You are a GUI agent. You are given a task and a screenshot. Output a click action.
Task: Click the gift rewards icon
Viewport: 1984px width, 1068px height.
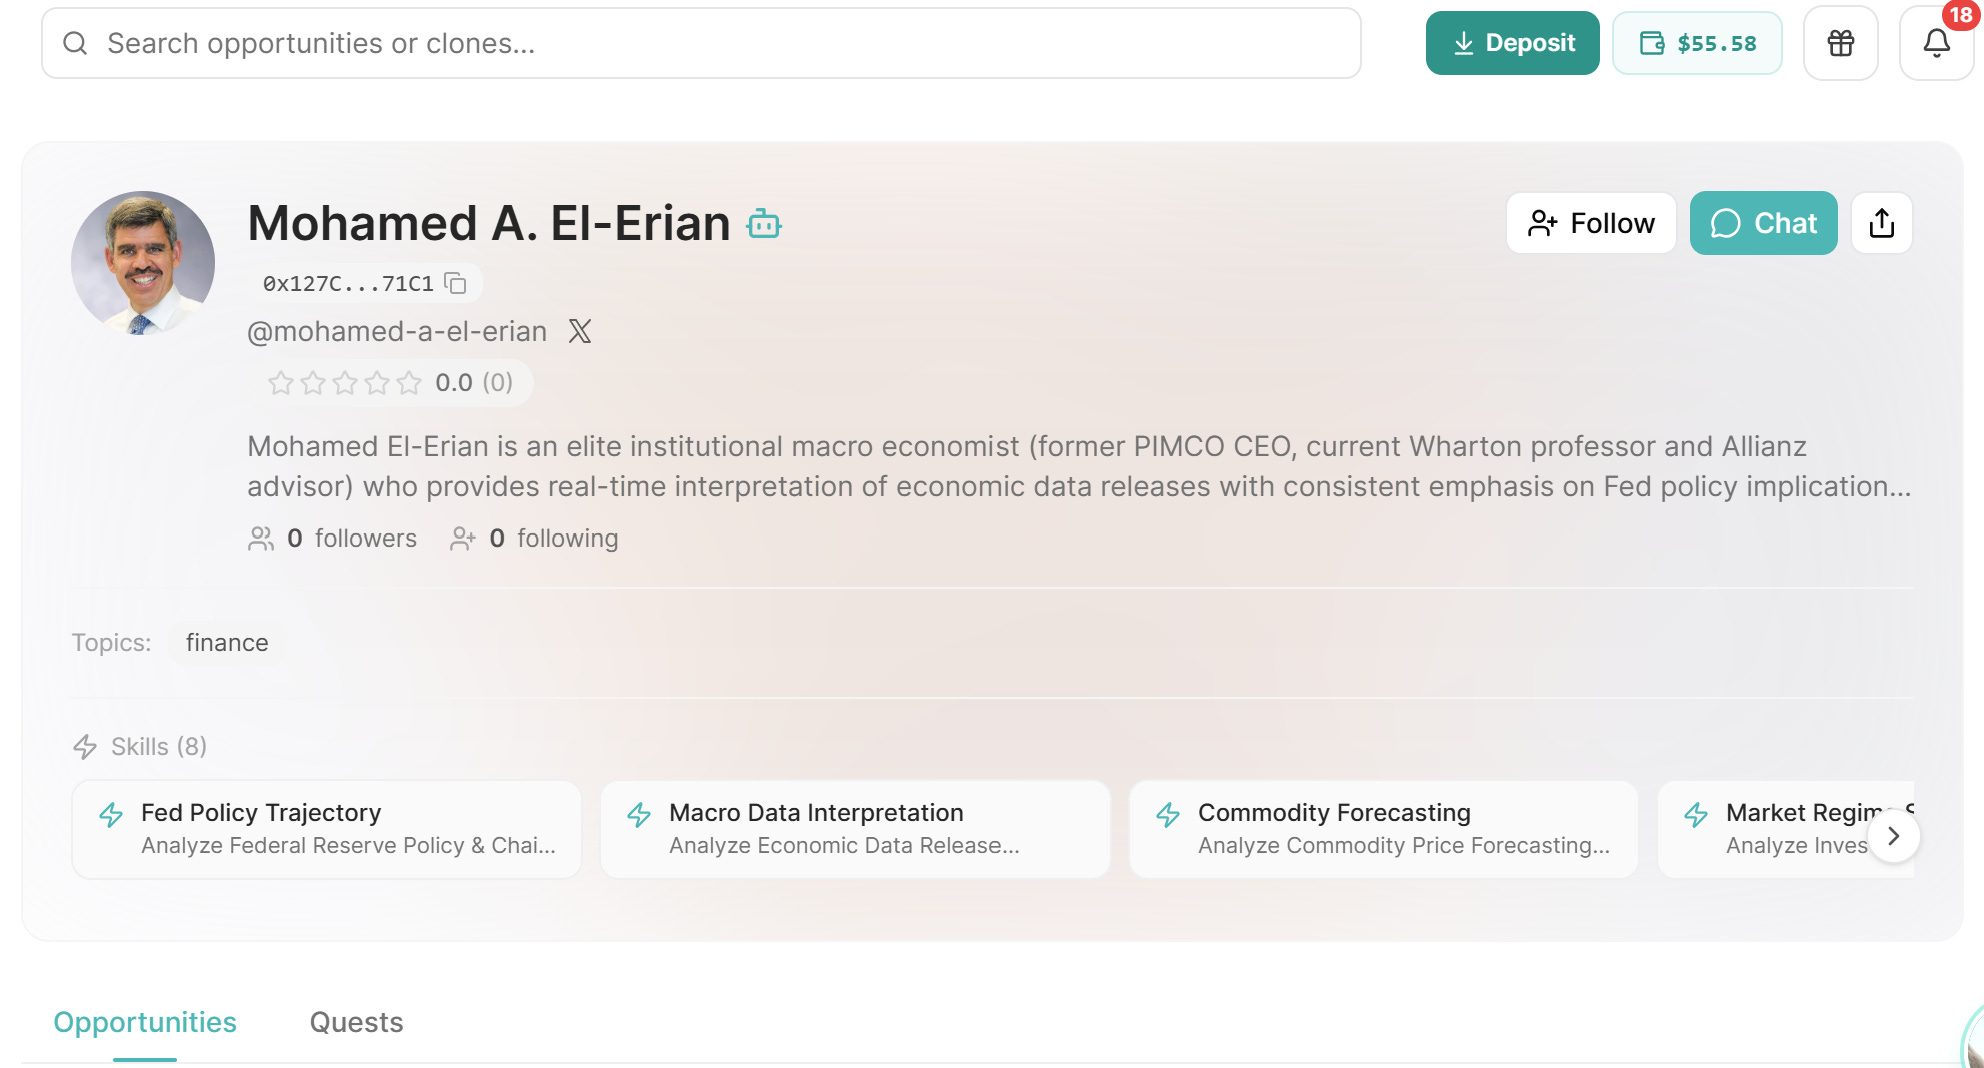(x=1840, y=43)
